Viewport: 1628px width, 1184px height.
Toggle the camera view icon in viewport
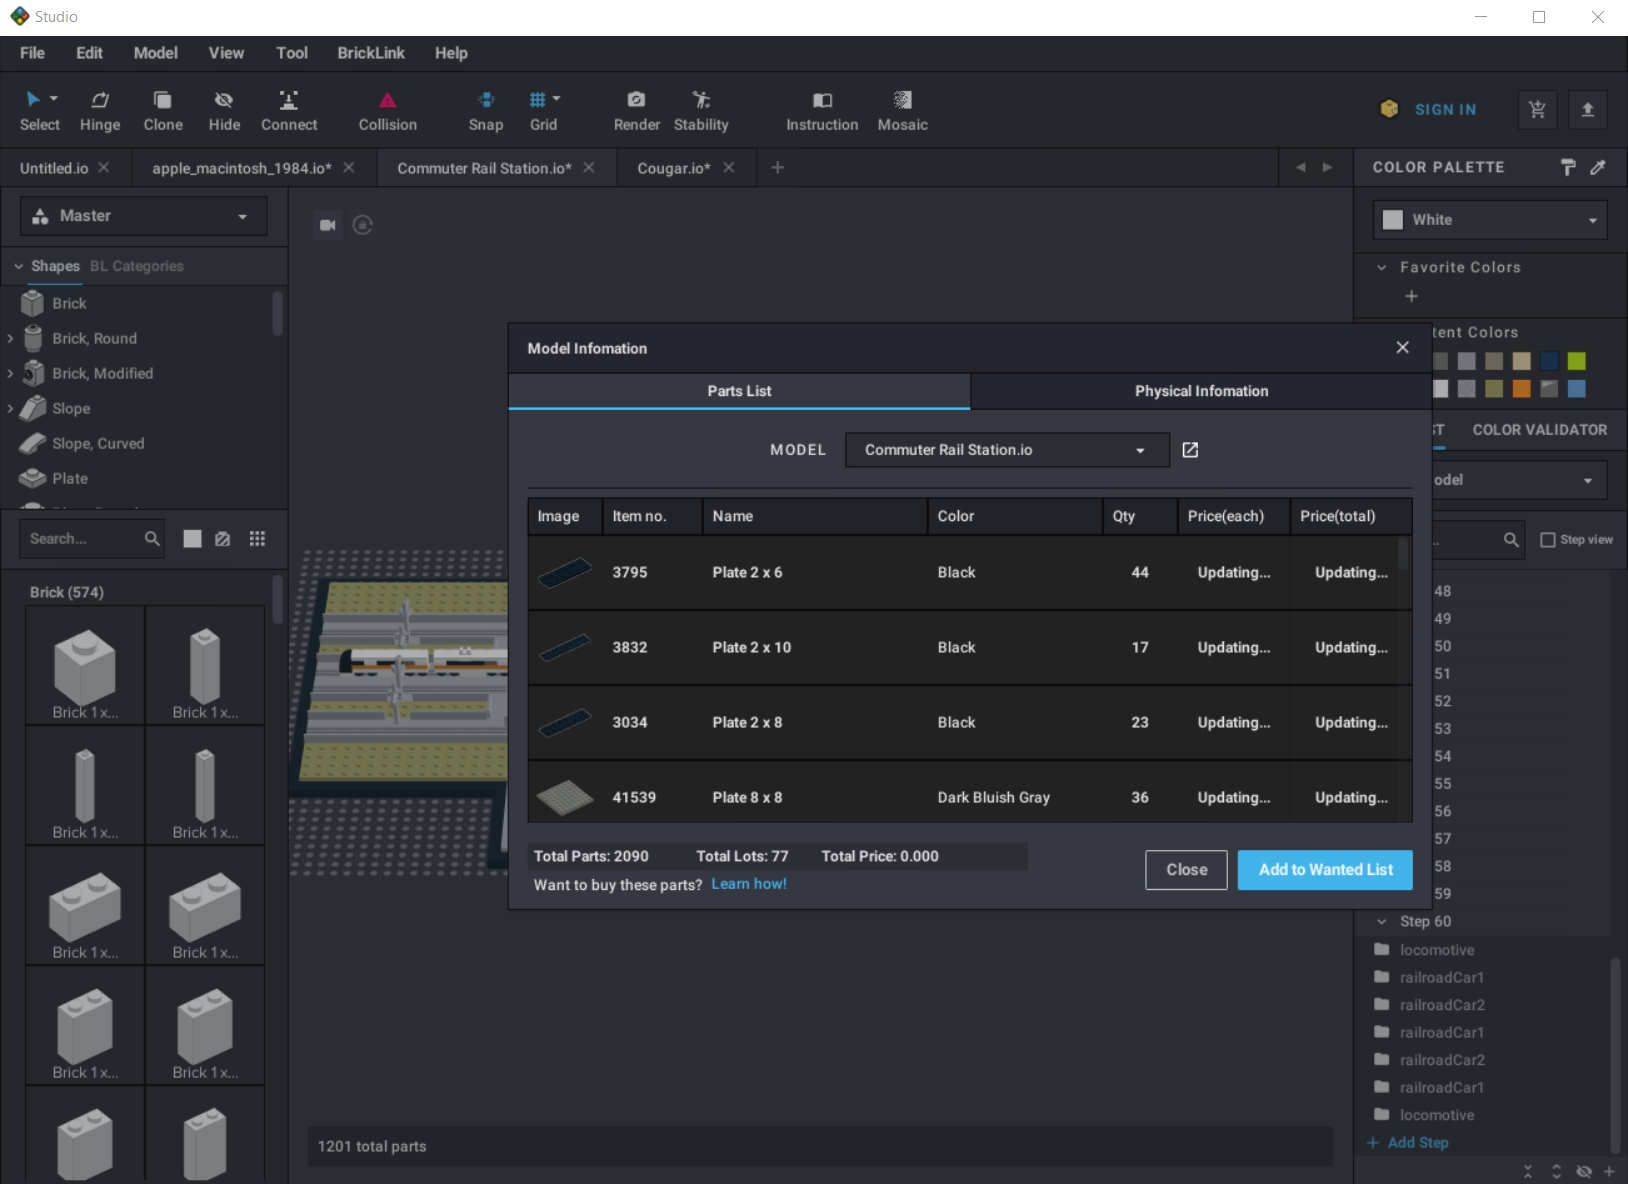[x=327, y=225]
